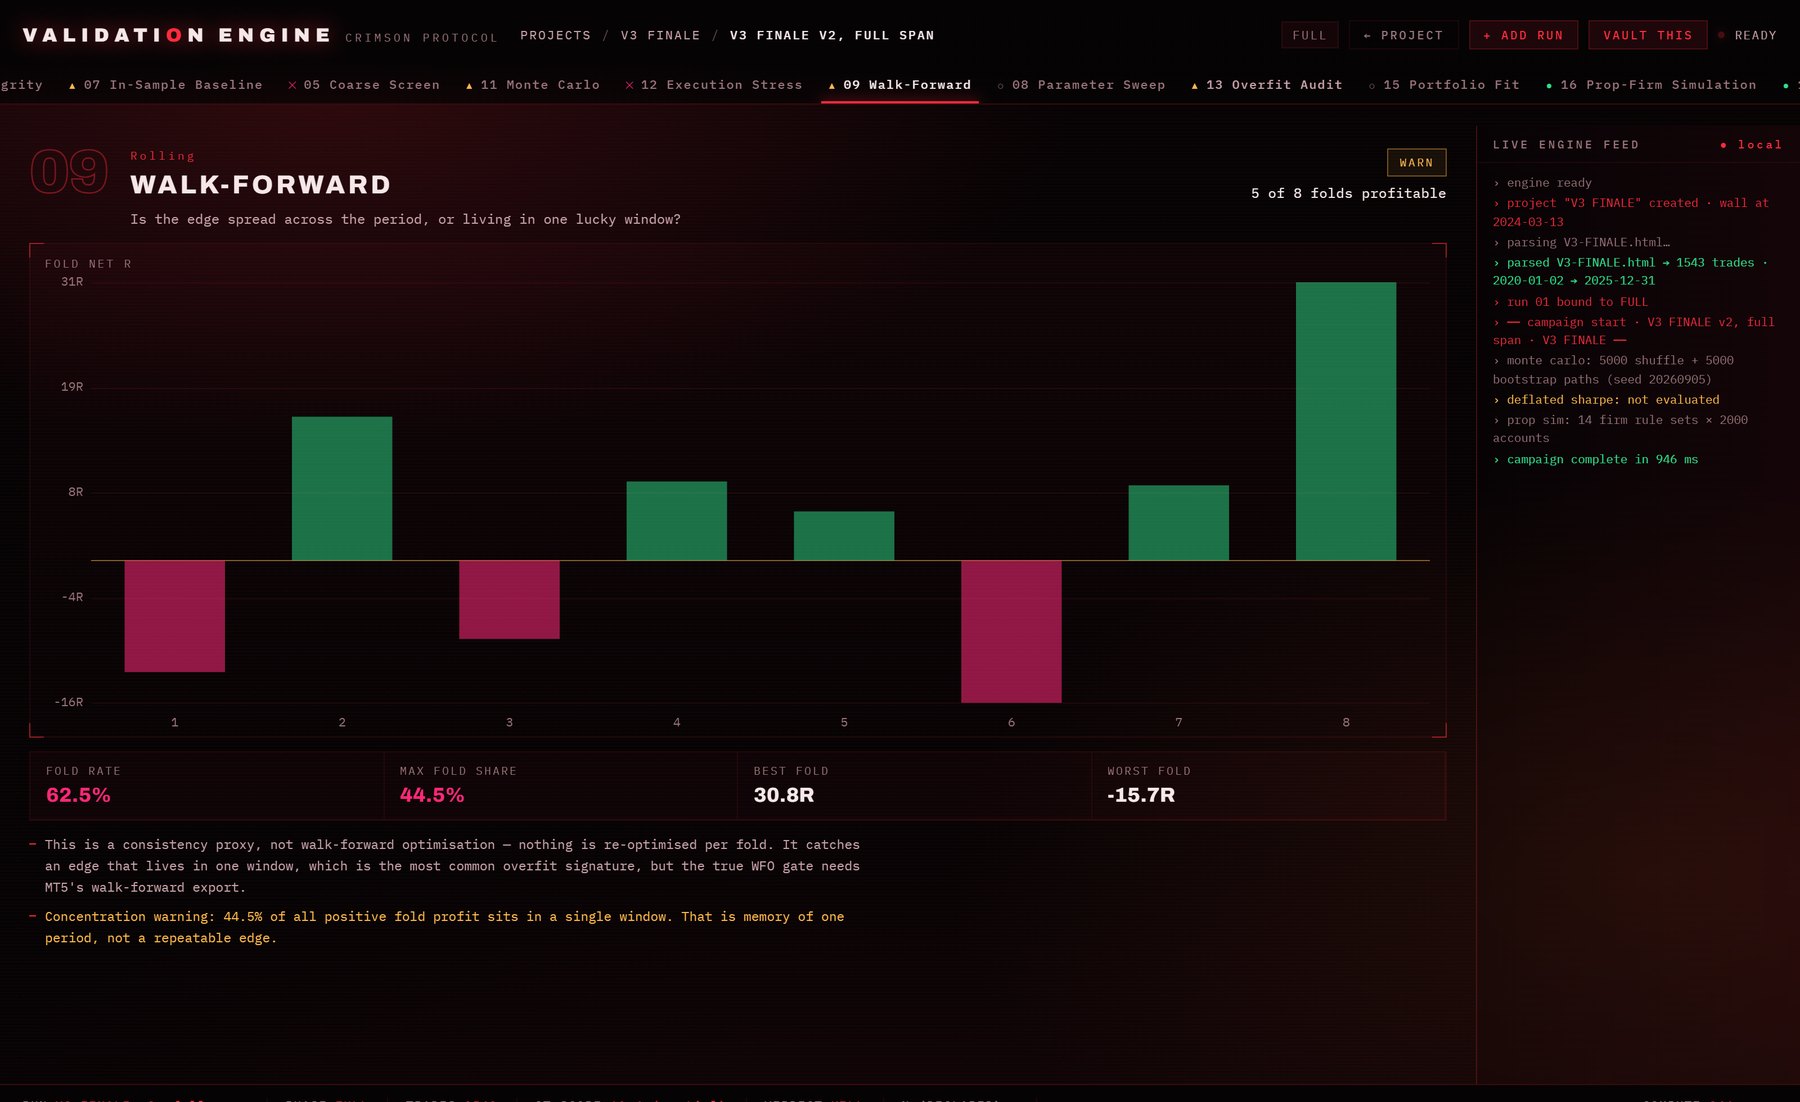Image resolution: width=1800 pixels, height=1102 pixels.
Task: Open the PROJECTS breadcrumb link
Action: click(x=555, y=35)
